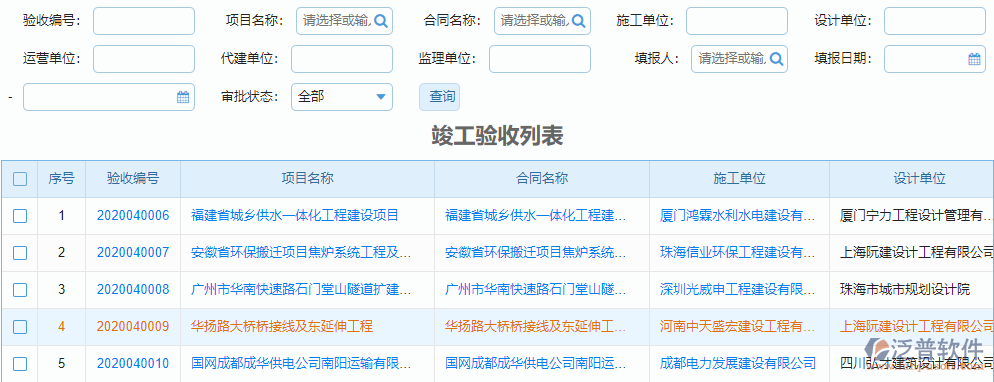994x382 pixels.
Task: Open project 华扬路大桥桥接线及东延伸工程
Action: tap(282, 327)
